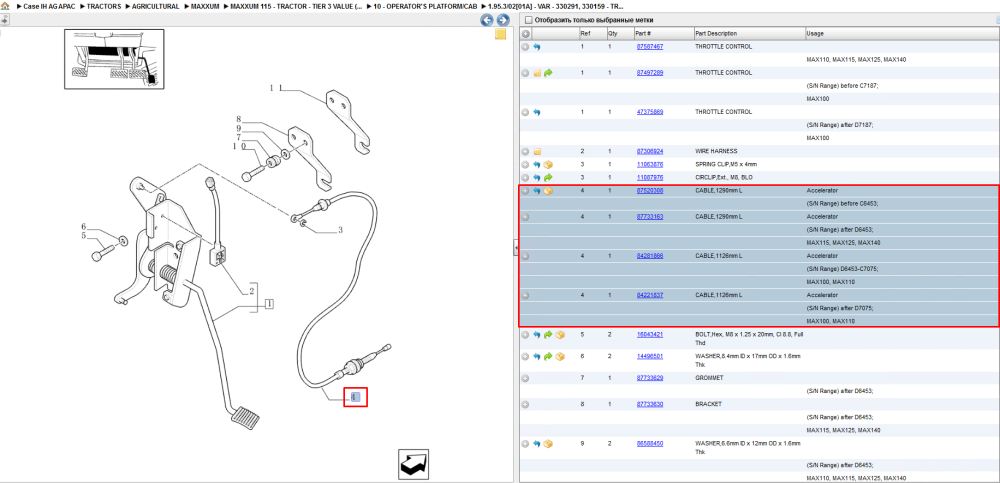Toggle grey select circle for WIRE HARNESS

click(526, 152)
